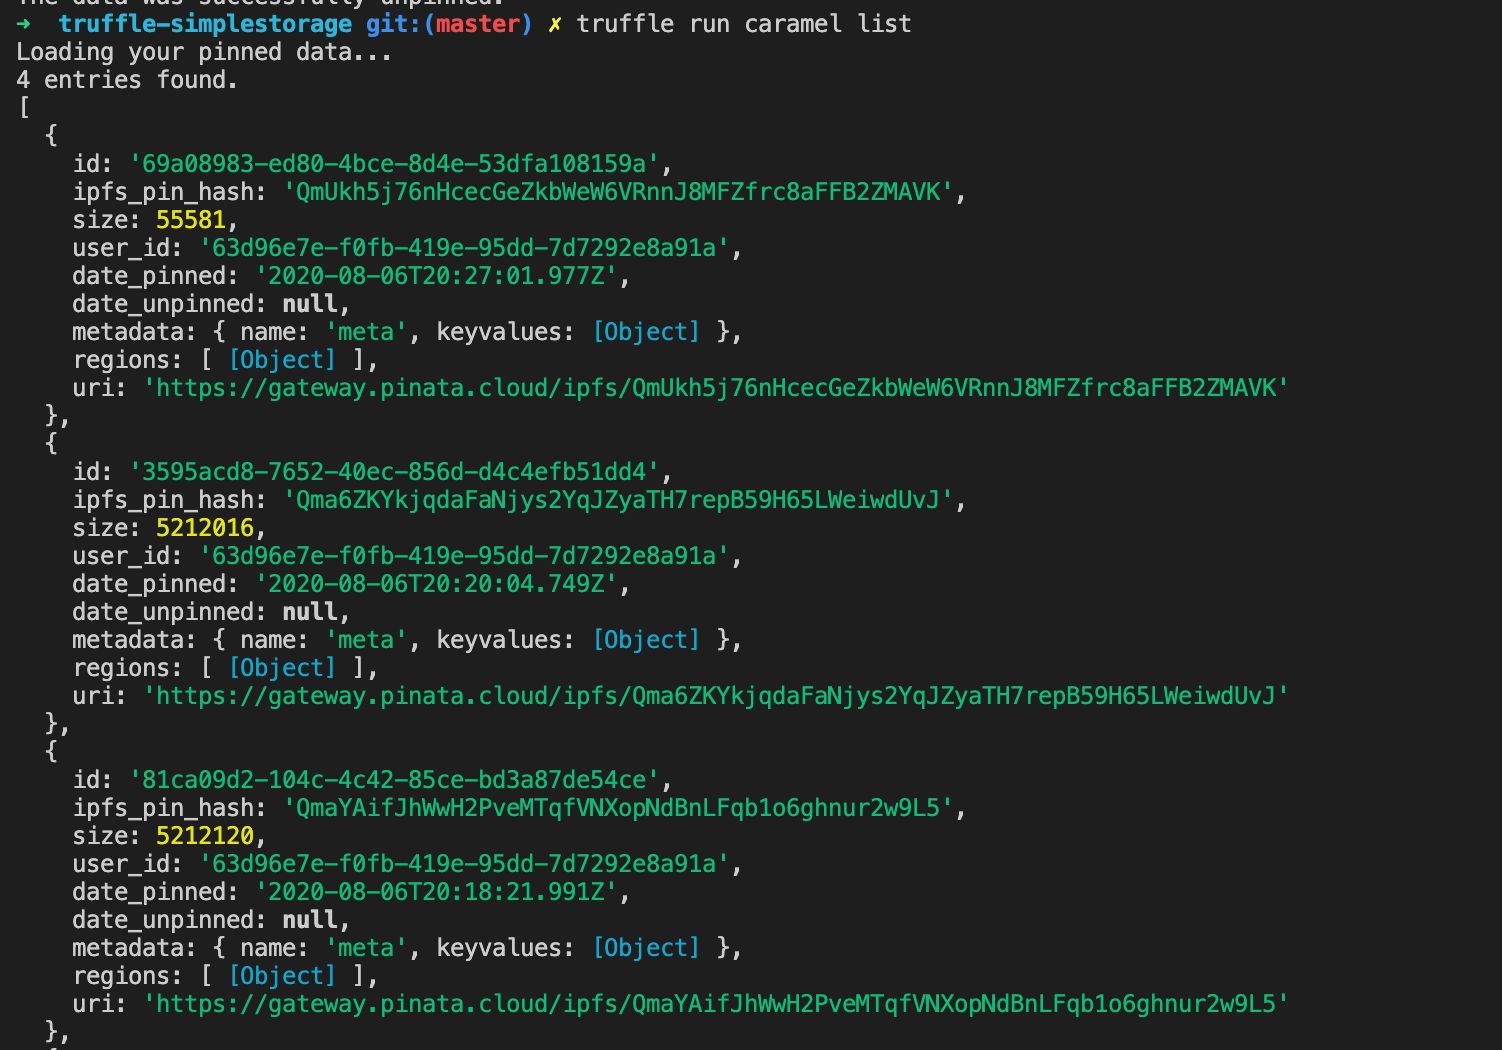Click regions [Object] in third entry
The height and width of the screenshot is (1050, 1502).
tap(283, 976)
